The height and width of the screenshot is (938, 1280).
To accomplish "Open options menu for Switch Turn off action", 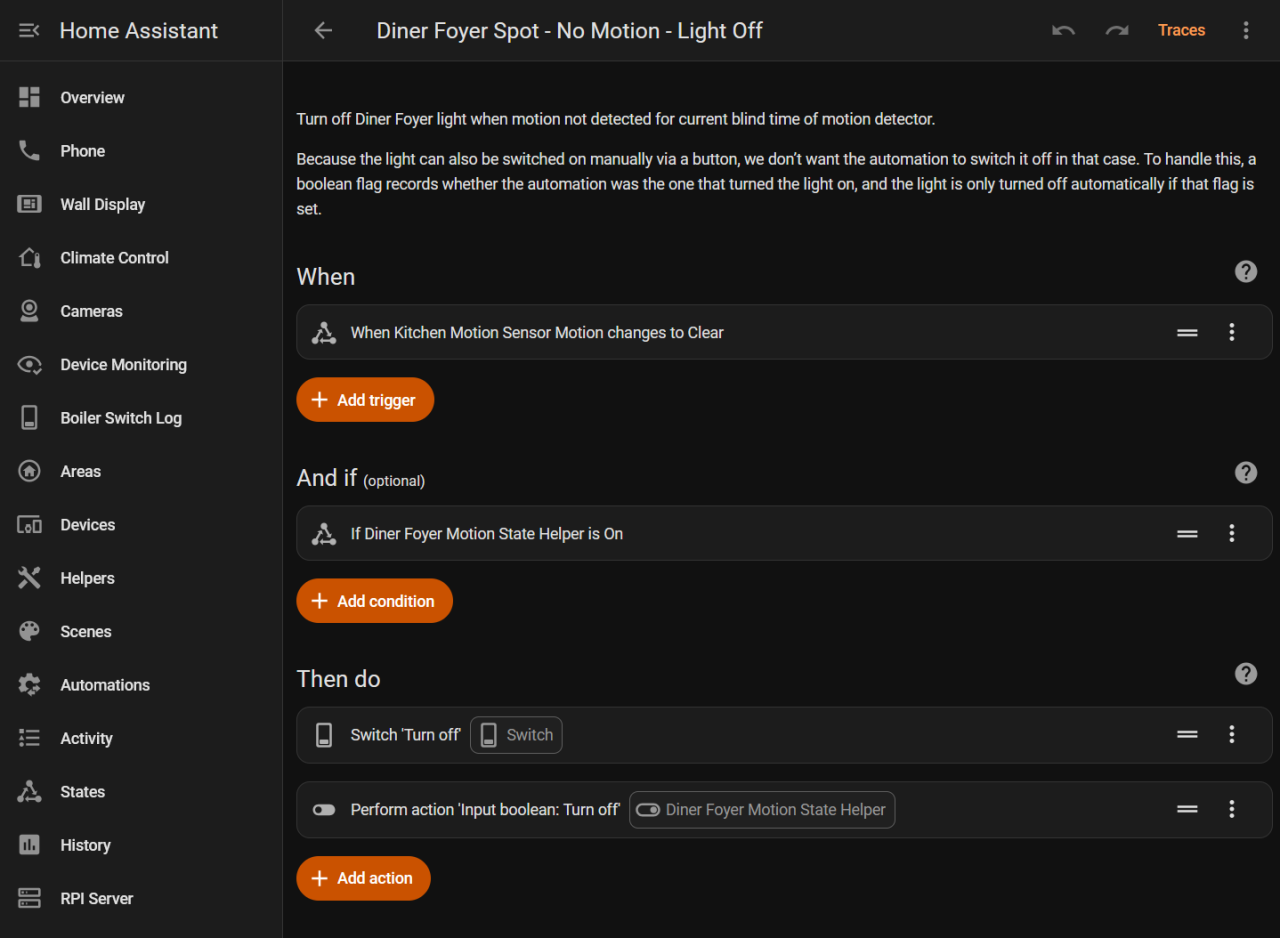I will click(1232, 735).
